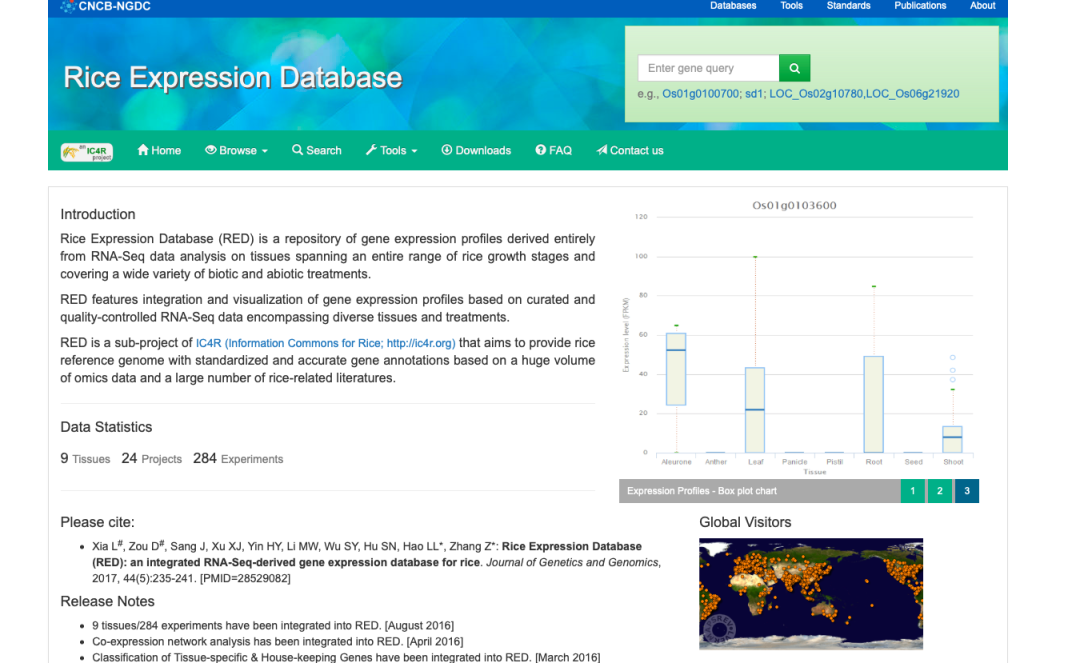Open Databases in top menu
The width and height of the screenshot is (1080, 663).
pos(733,6)
